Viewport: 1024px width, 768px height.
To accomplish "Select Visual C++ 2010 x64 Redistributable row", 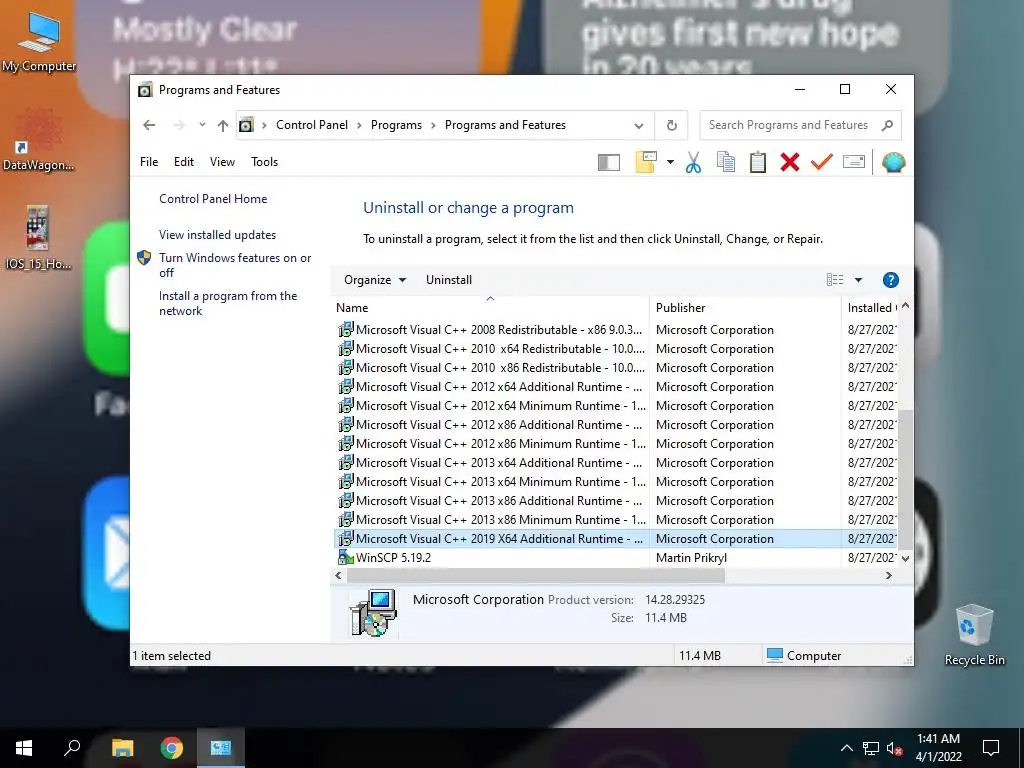I will click(615, 349).
